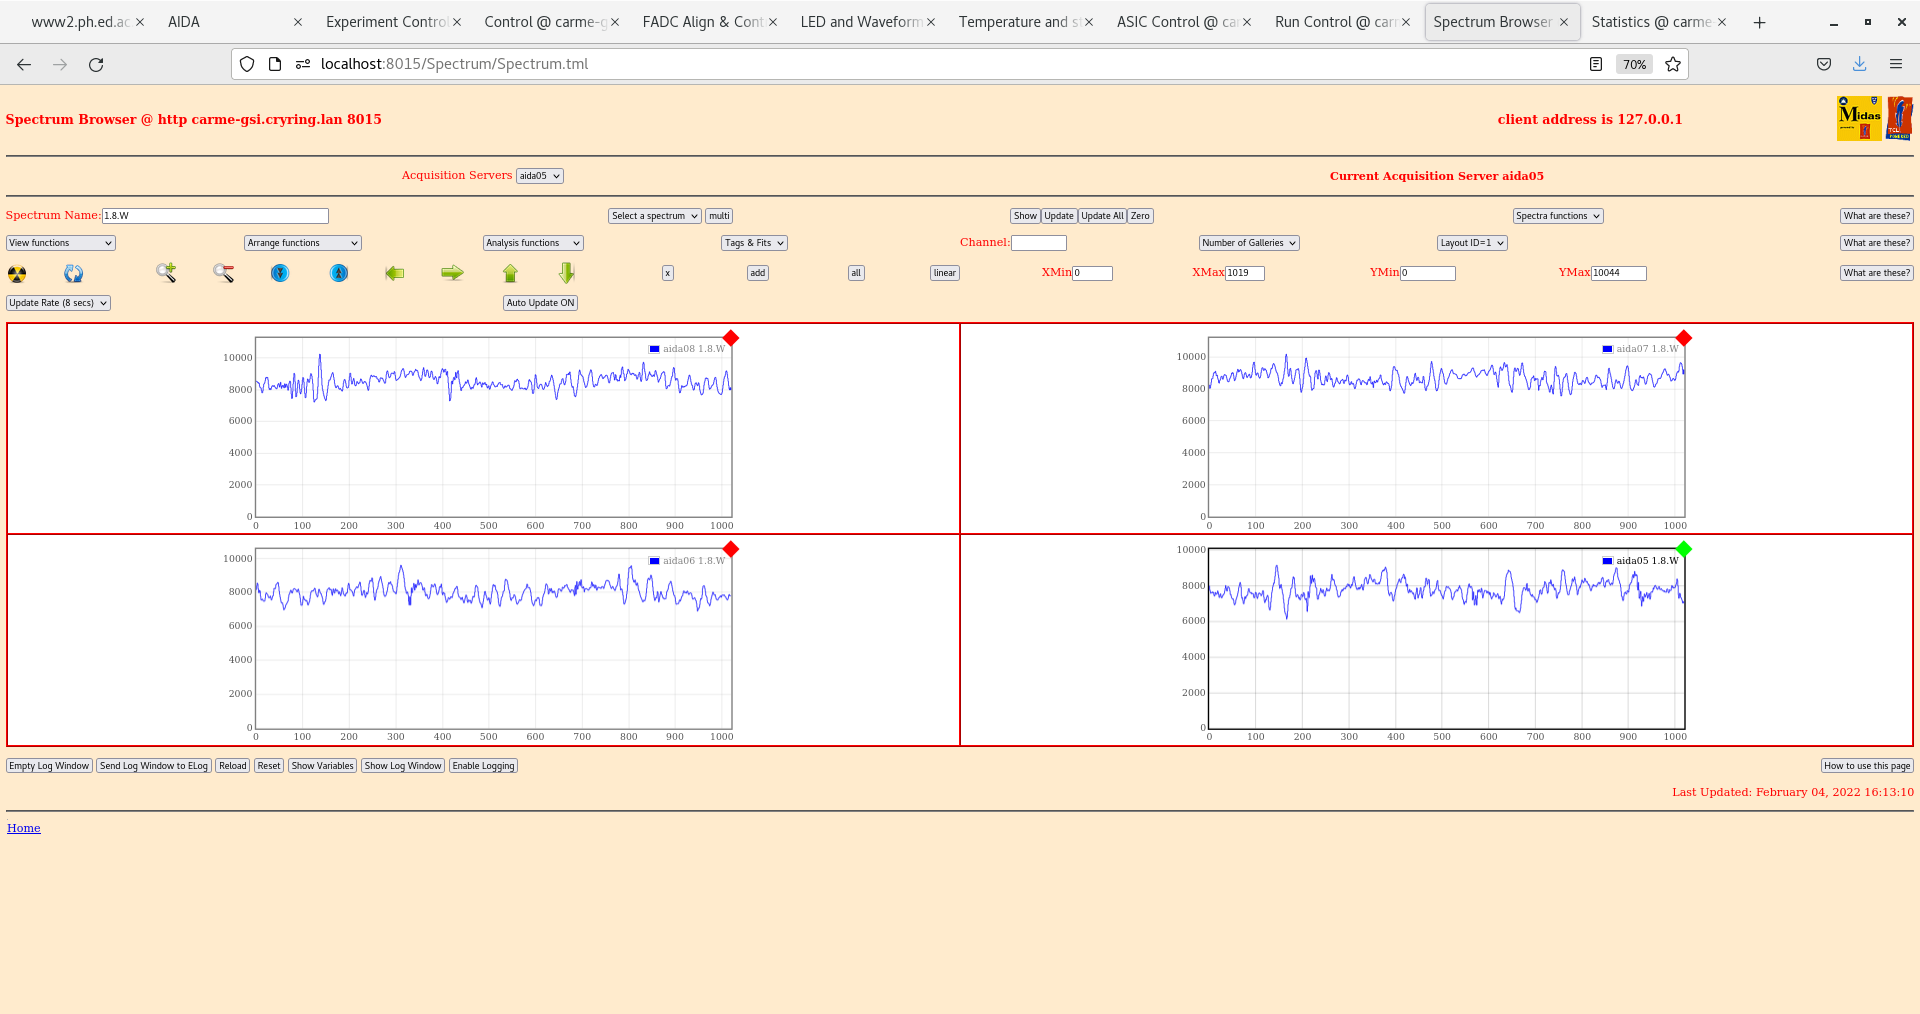Open the Analysis functions dropdown
This screenshot has height=1014, width=1920.
coord(532,243)
